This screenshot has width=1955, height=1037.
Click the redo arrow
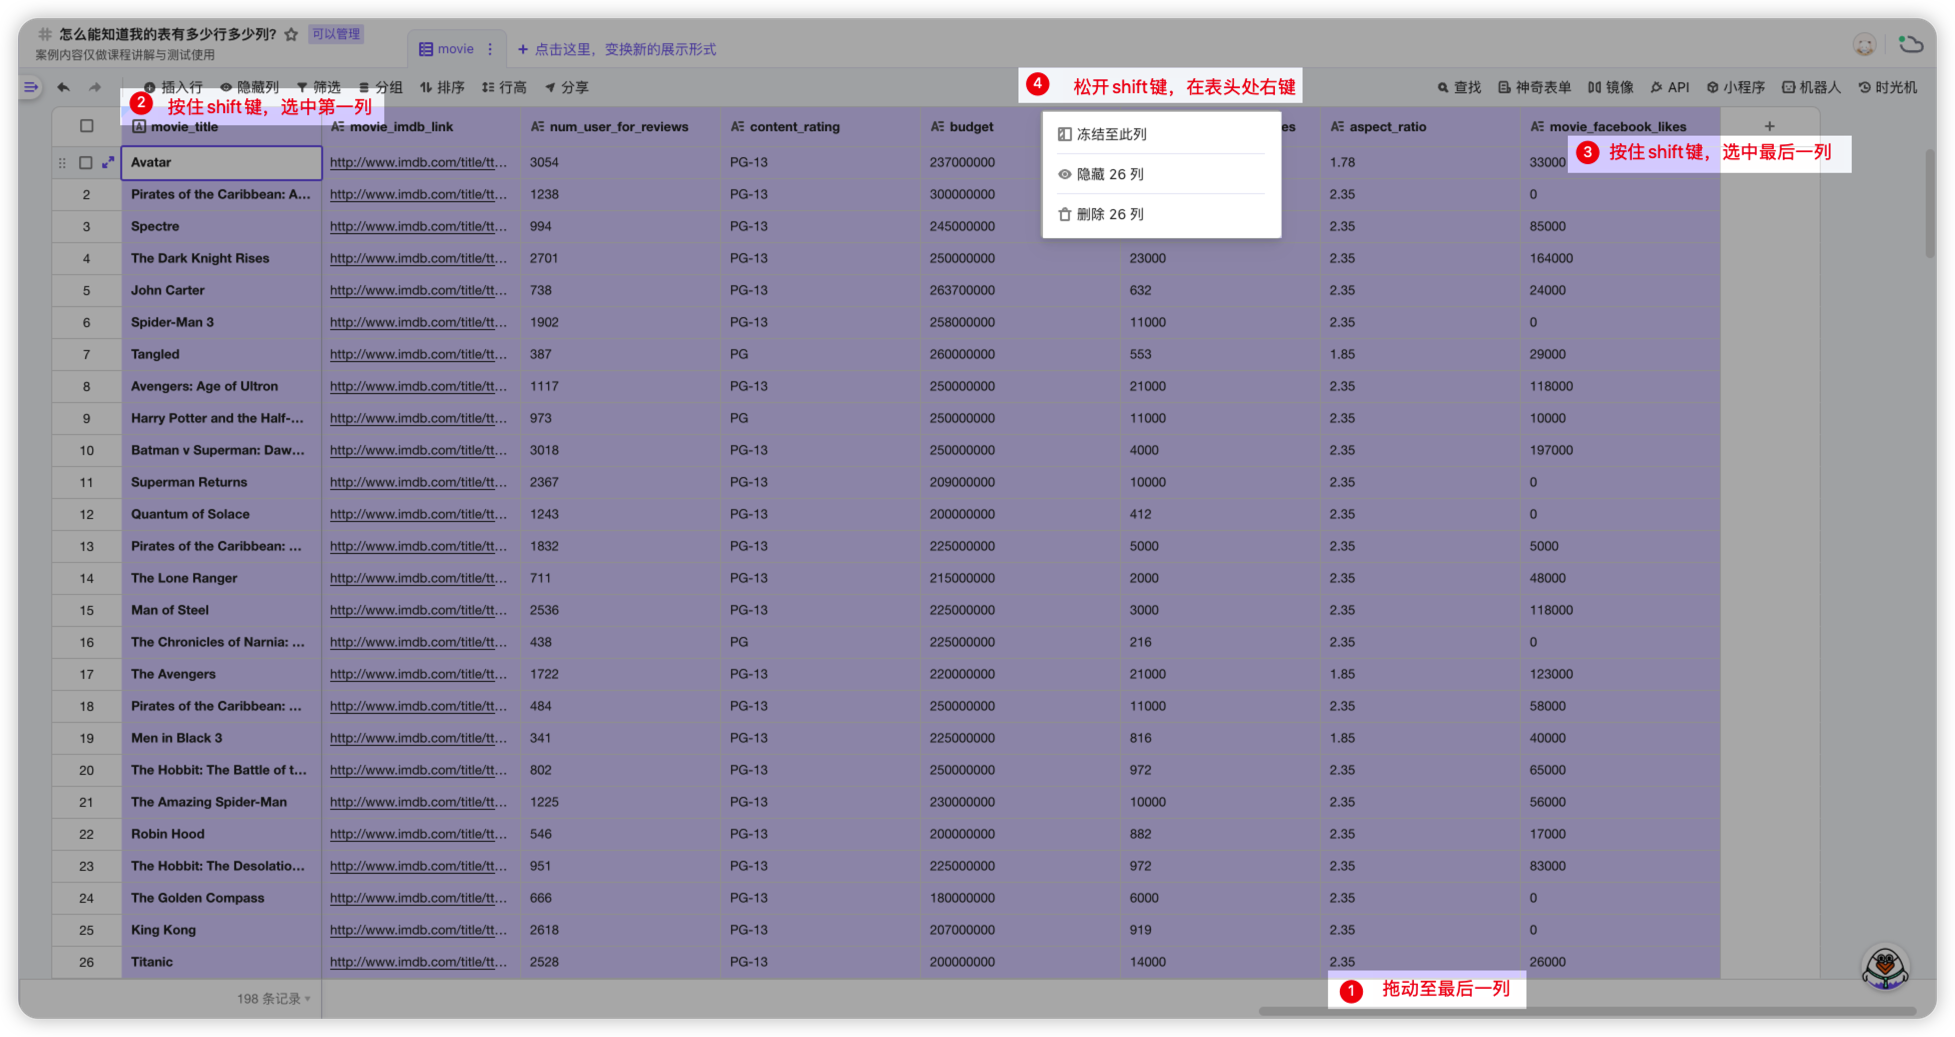click(x=95, y=87)
